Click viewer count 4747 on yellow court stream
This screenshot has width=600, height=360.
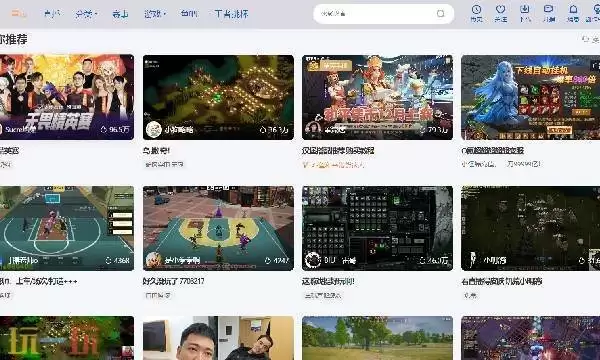[x=277, y=261]
